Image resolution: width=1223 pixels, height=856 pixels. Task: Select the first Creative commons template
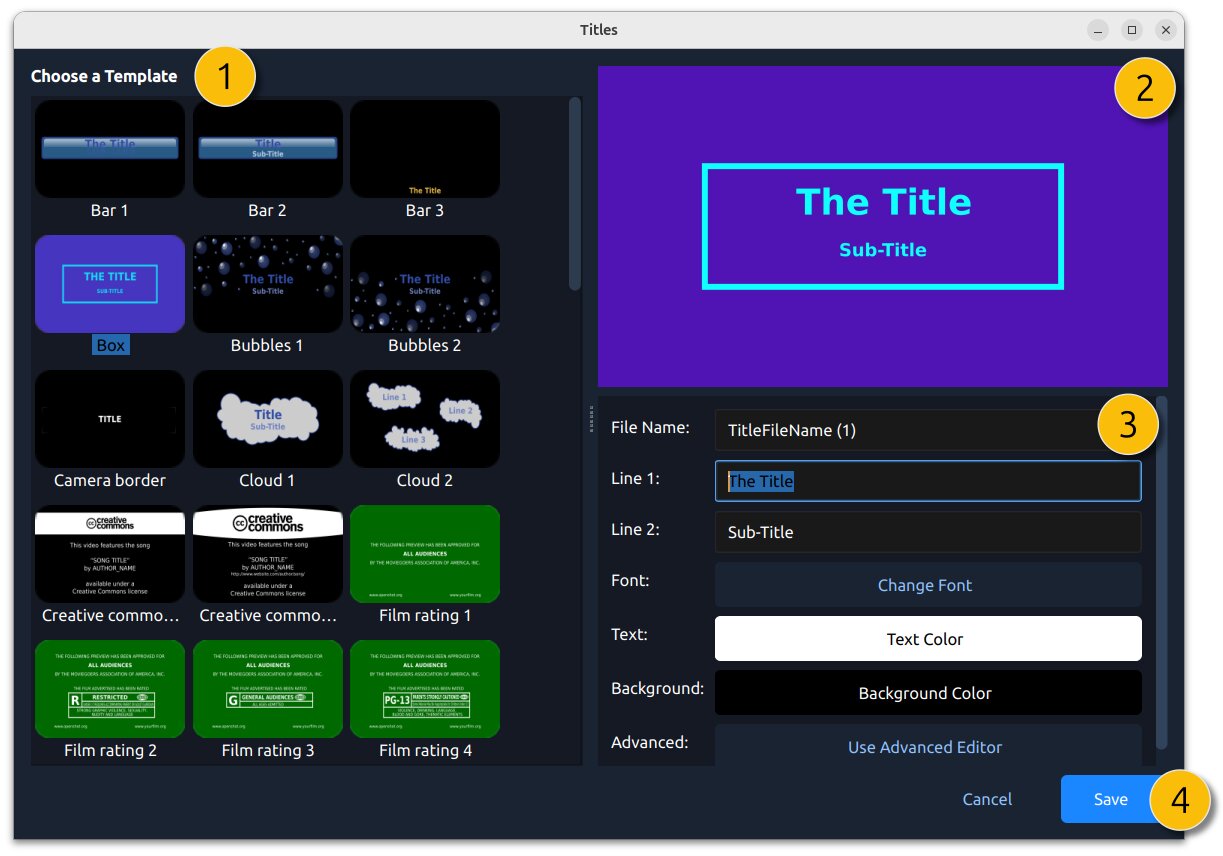pos(109,553)
